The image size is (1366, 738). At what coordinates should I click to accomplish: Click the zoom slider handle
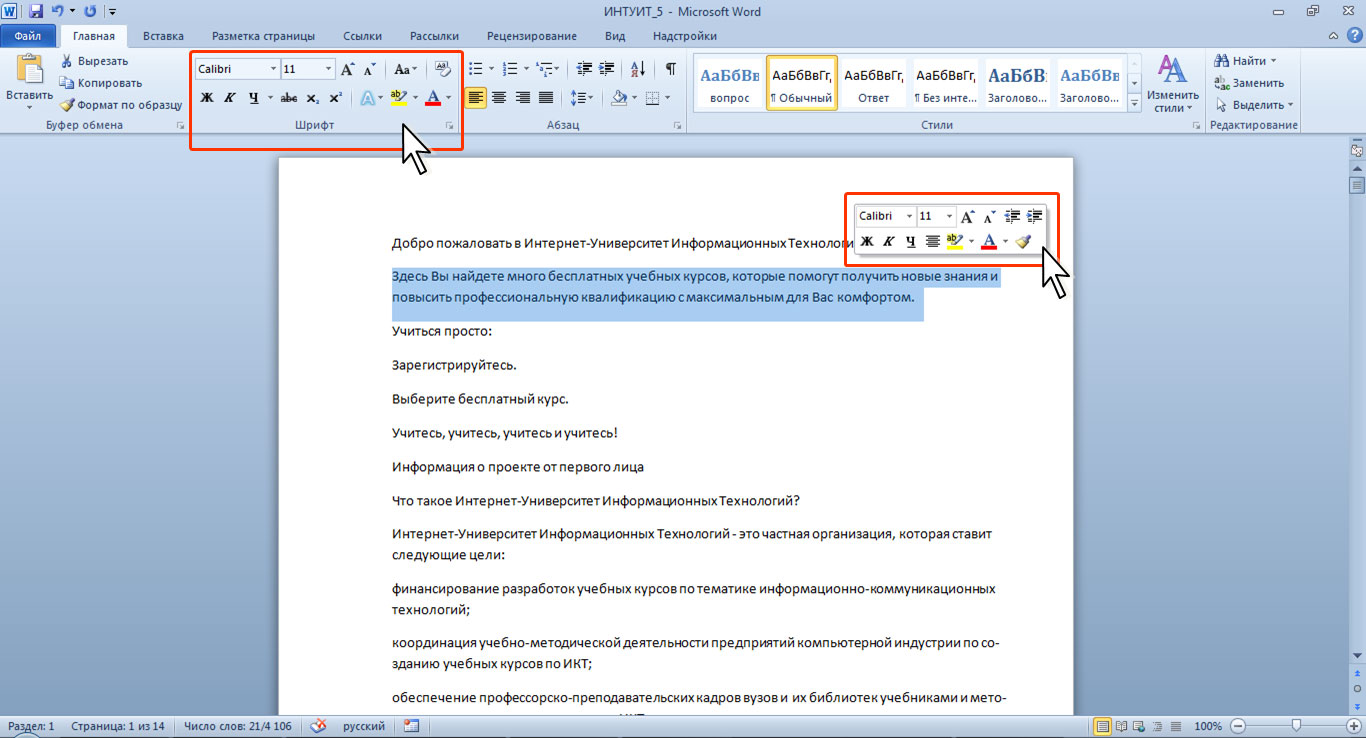[x=1297, y=725]
